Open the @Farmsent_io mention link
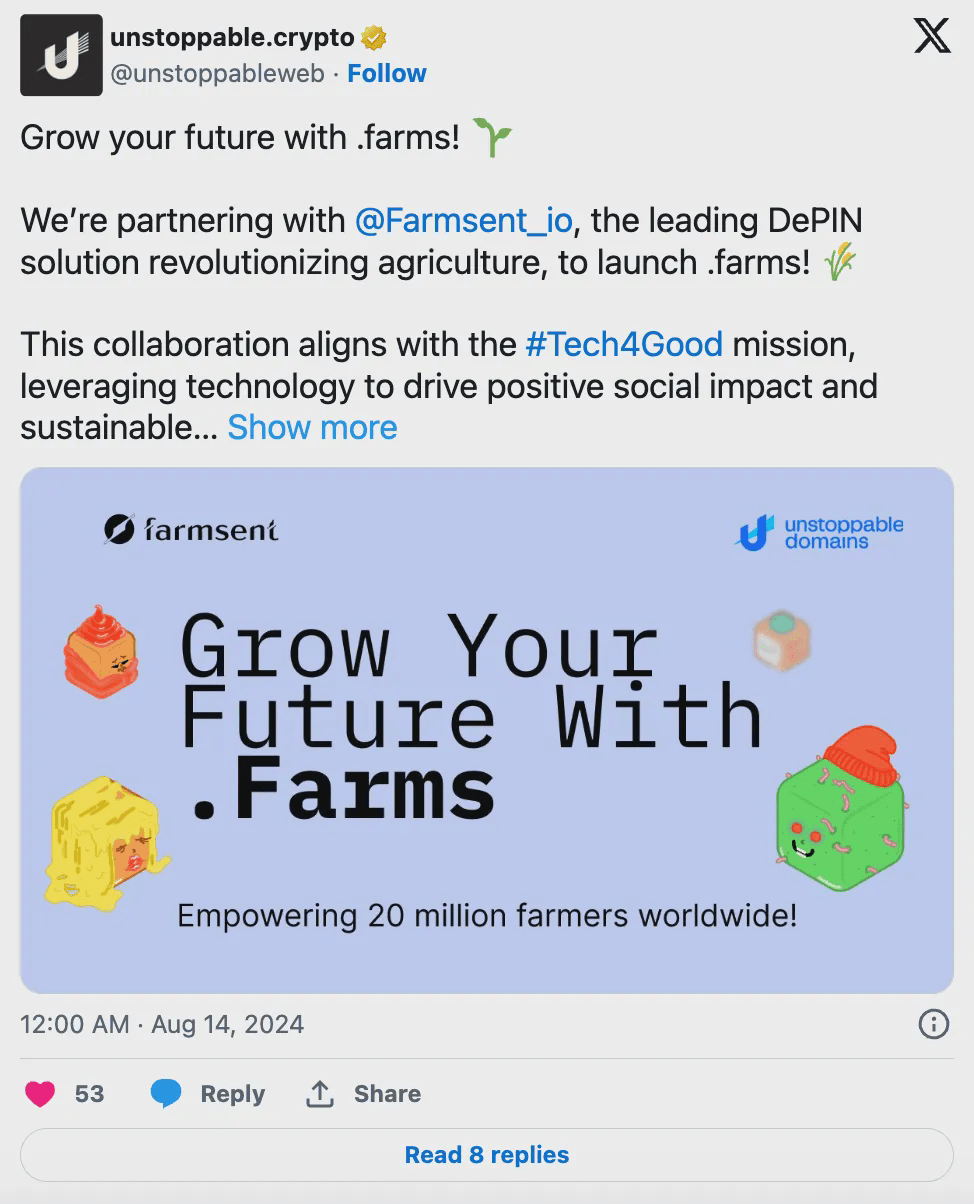The image size is (974, 1204). [x=463, y=220]
